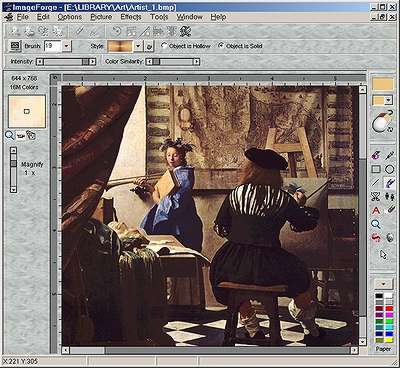This screenshot has height=368, width=400.
Task: Click the image preview thumbnail
Action: [x=27, y=112]
